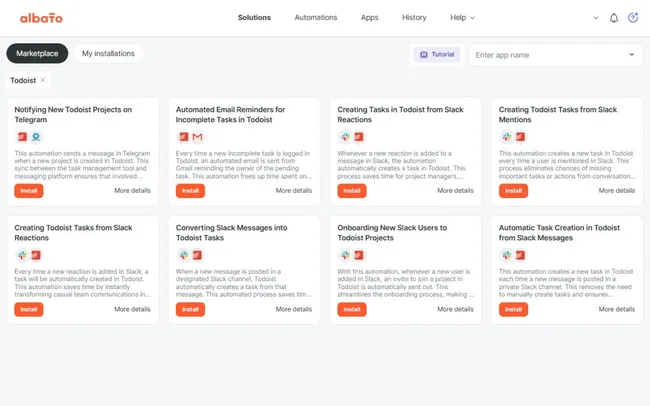Remove the Todoist filter tag
650x406 pixels.
tap(43, 80)
